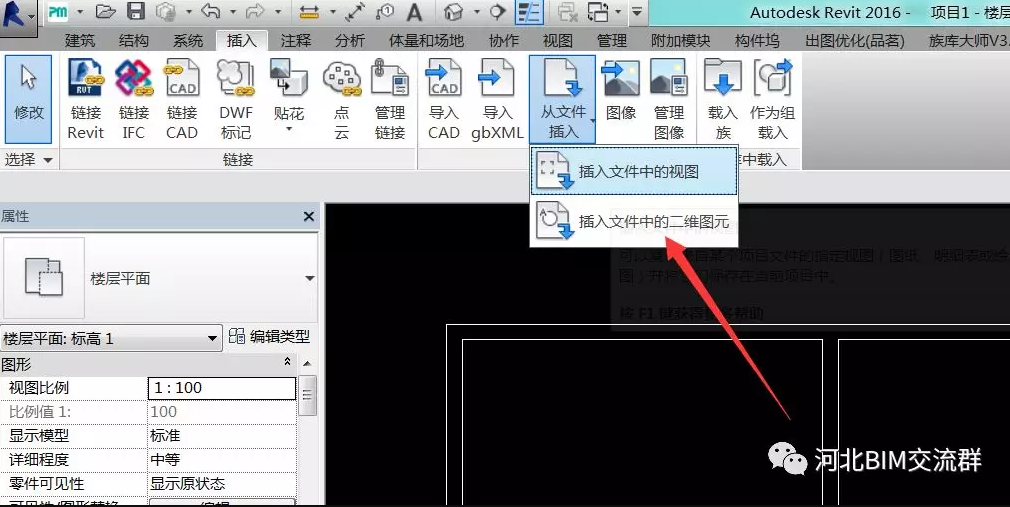Switch to the 构件坞 ribbon tab
This screenshot has height=507, width=1010.
[x=757, y=41]
